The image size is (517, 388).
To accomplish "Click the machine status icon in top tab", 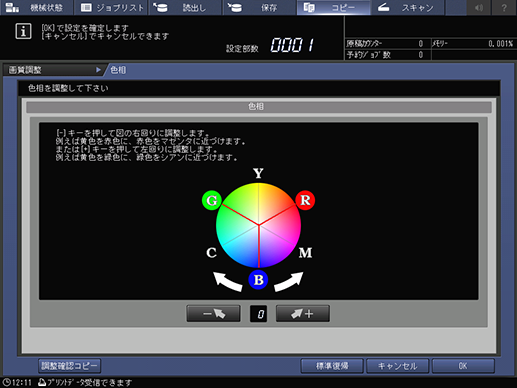I will pos(12,8).
